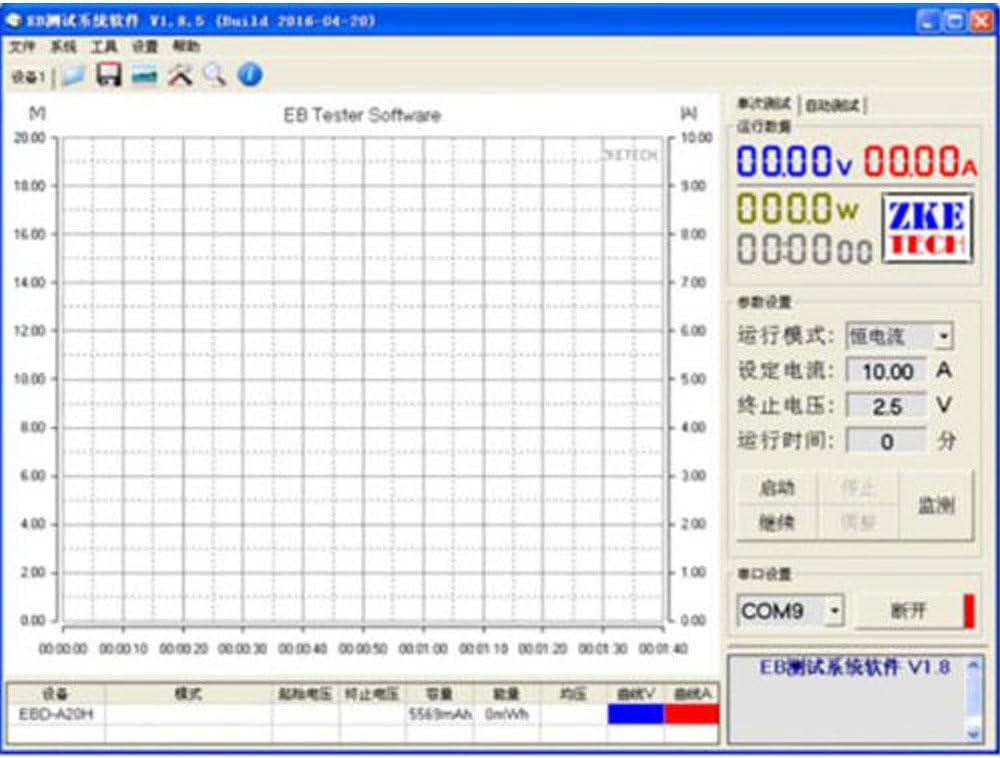This screenshot has width=1000, height=758.
Task: Click the 均压 column header
Action: coord(573,694)
